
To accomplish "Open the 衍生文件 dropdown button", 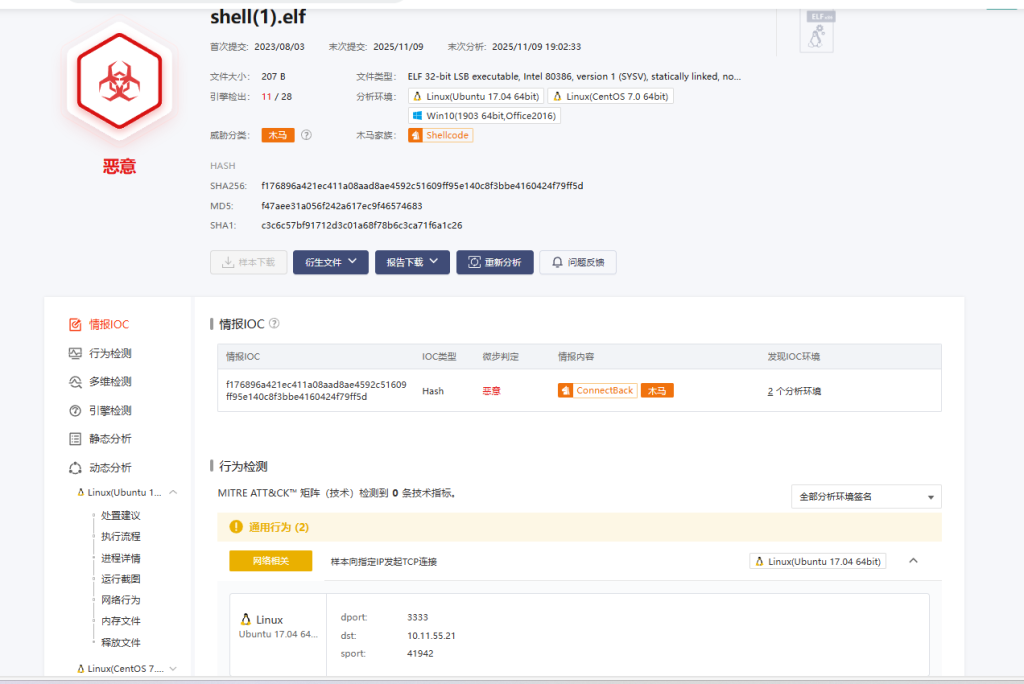I will [x=330, y=262].
